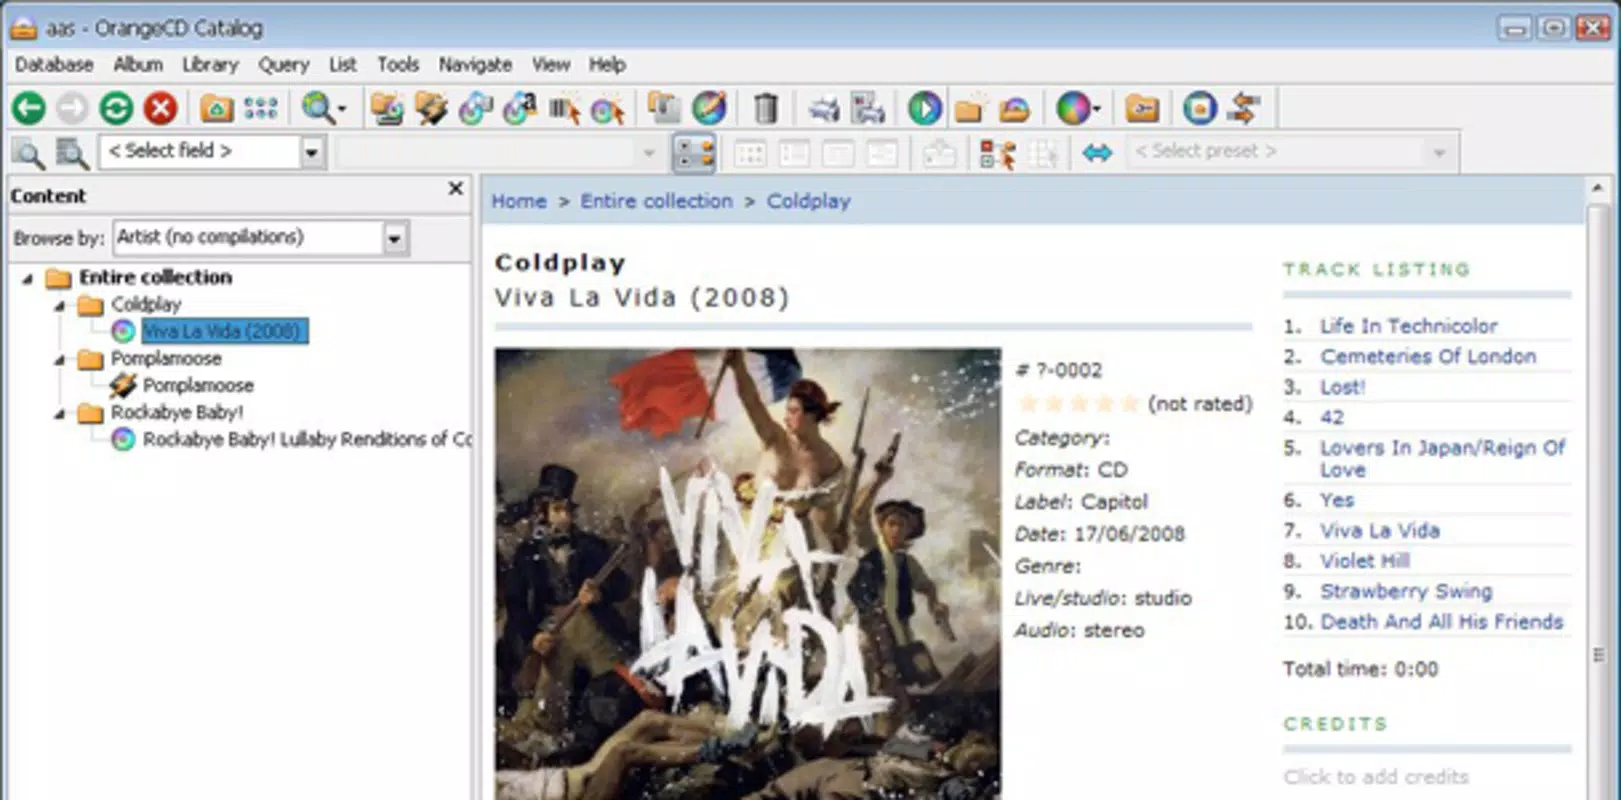Toggle the tree view layout button

[x=695, y=153]
